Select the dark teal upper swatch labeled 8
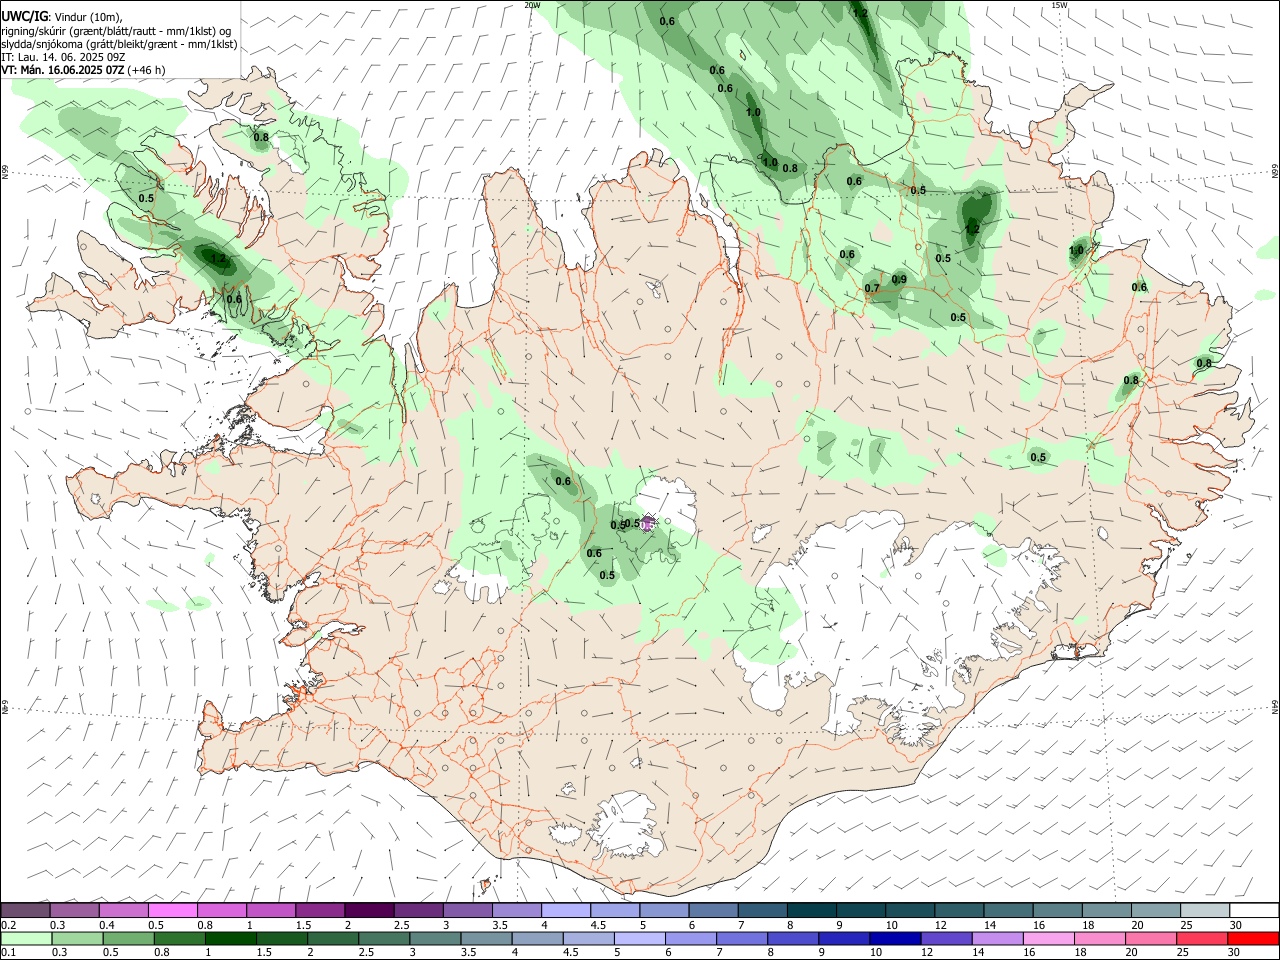 point(810,910)
